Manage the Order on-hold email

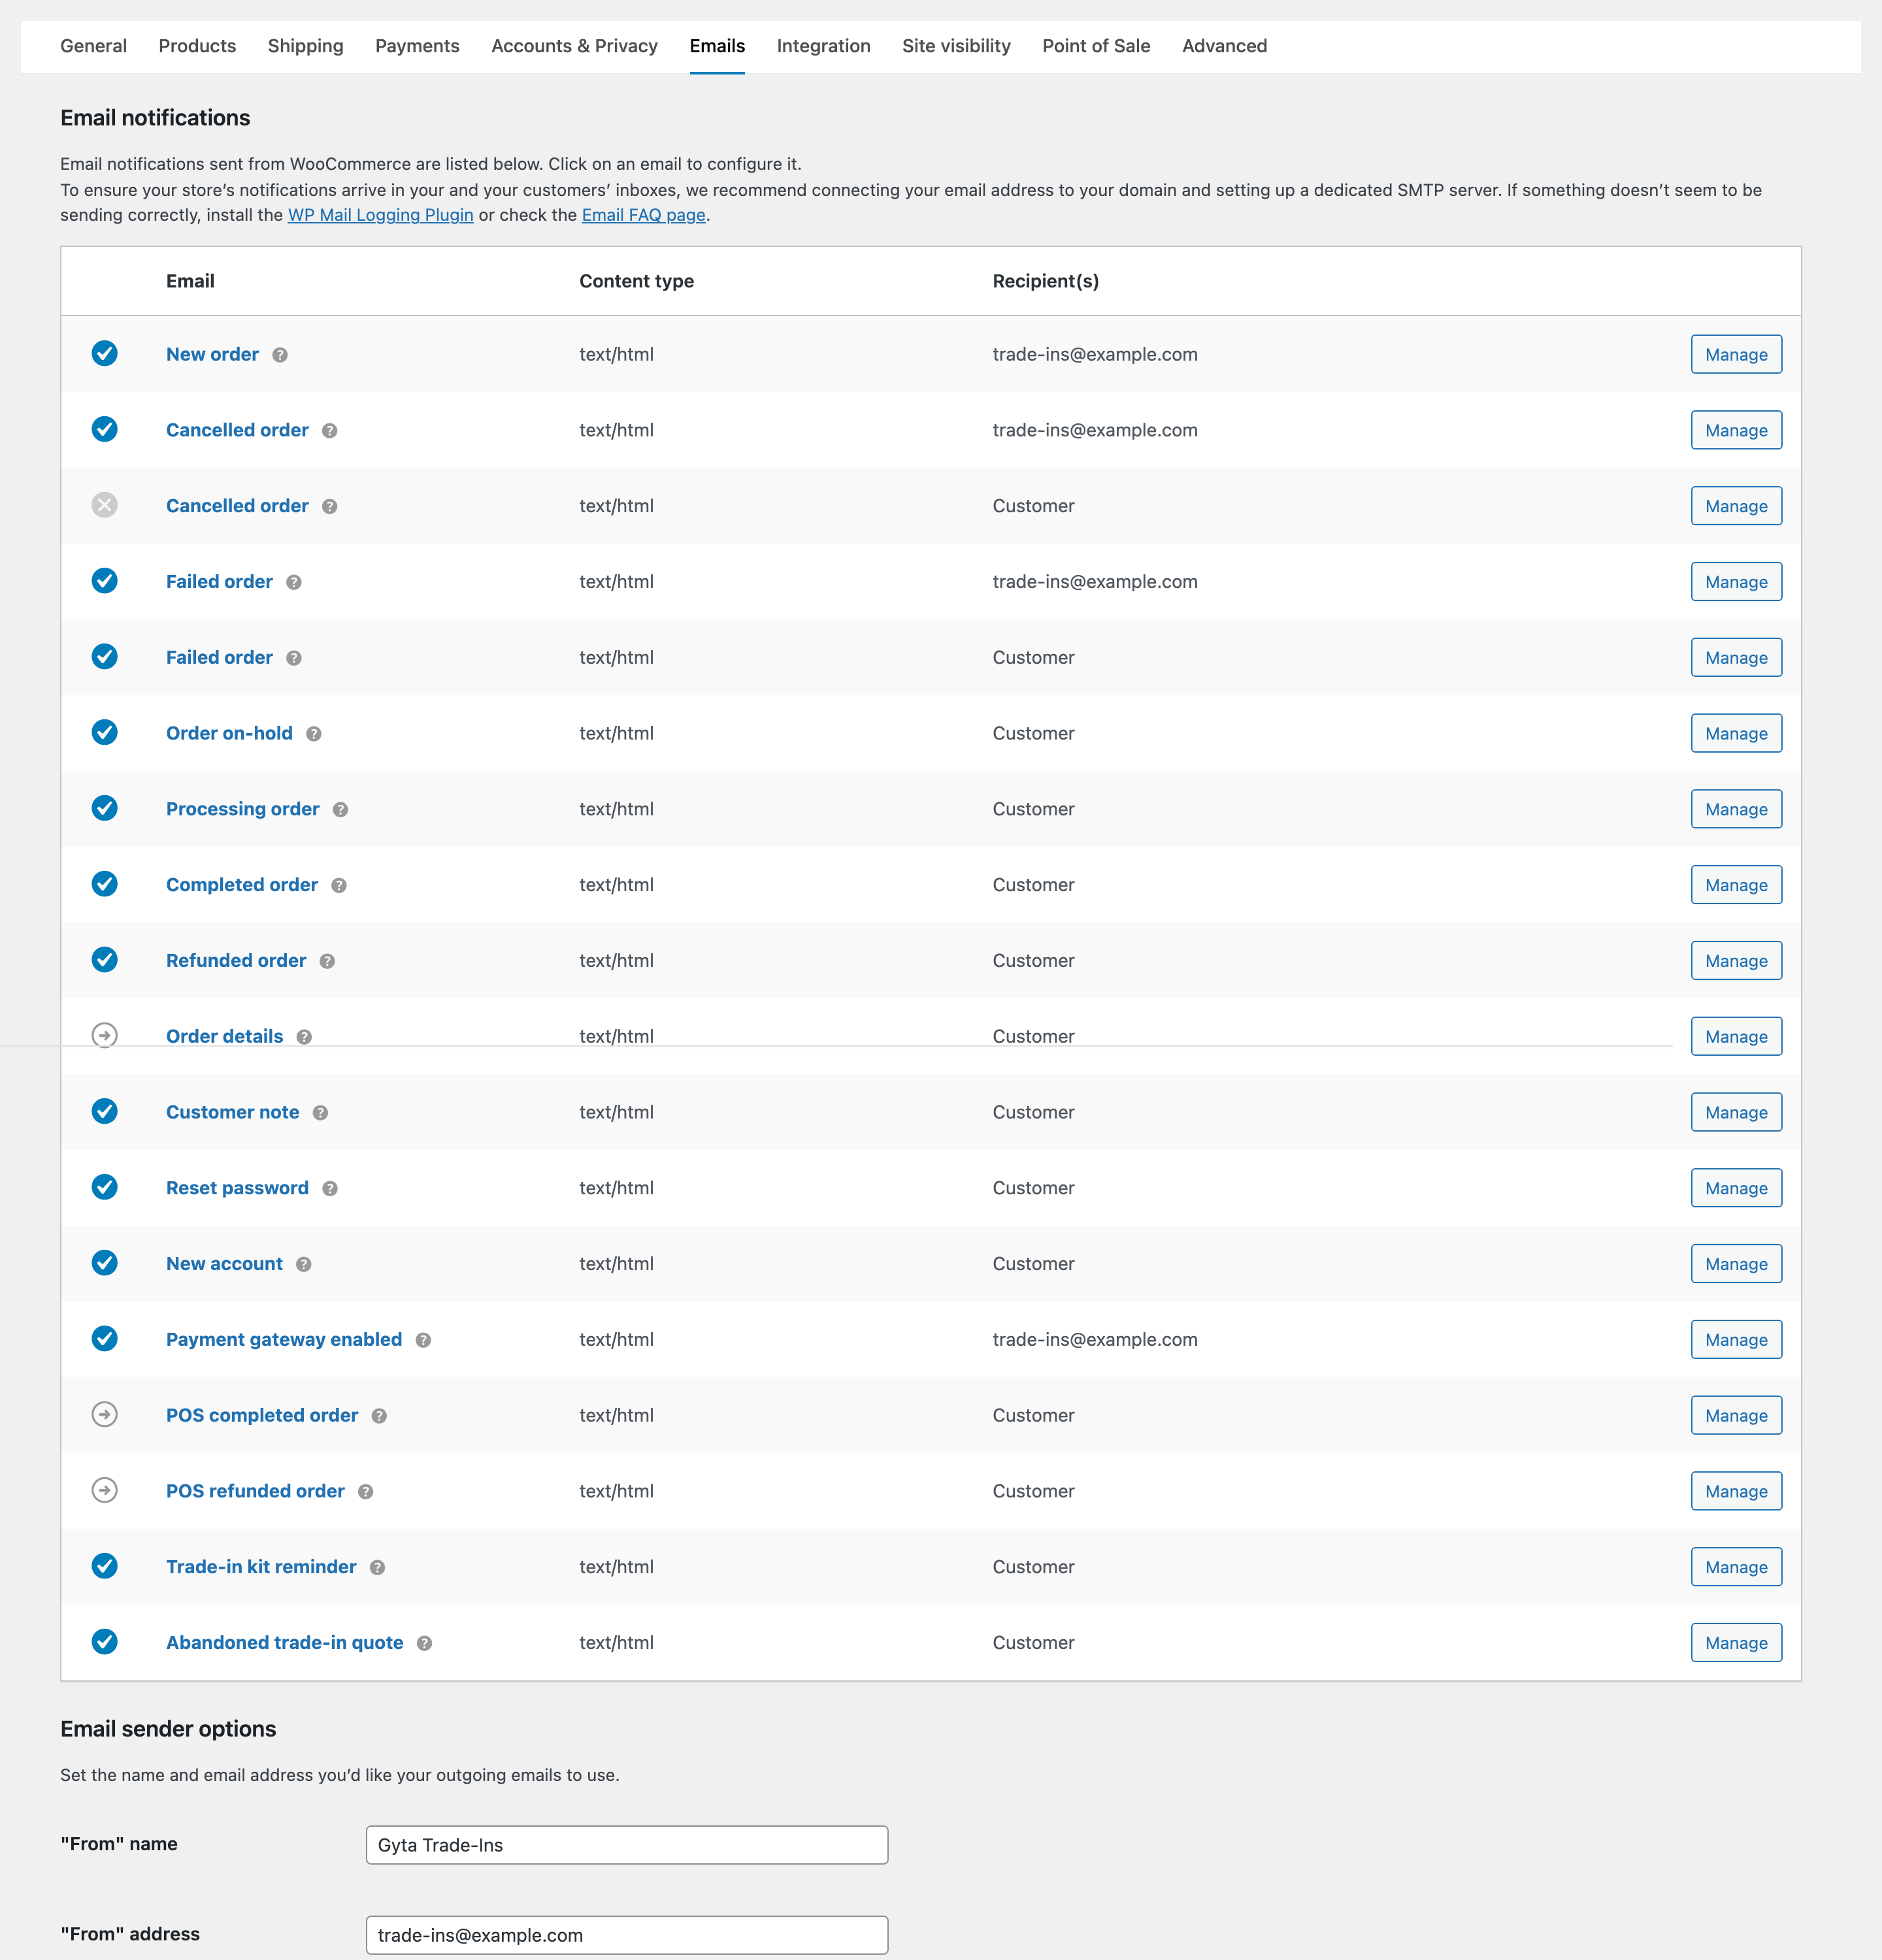pos(1736,733)
